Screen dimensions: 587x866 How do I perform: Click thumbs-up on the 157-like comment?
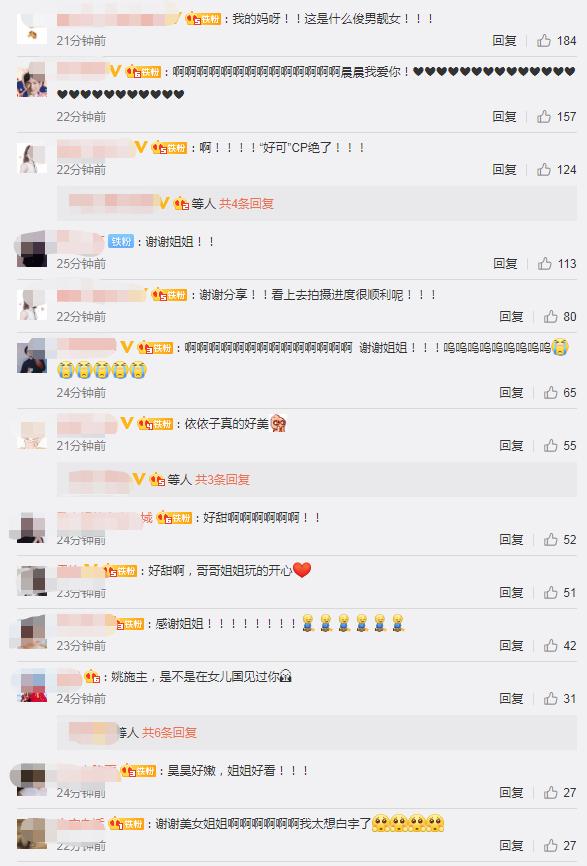(544, 117)
